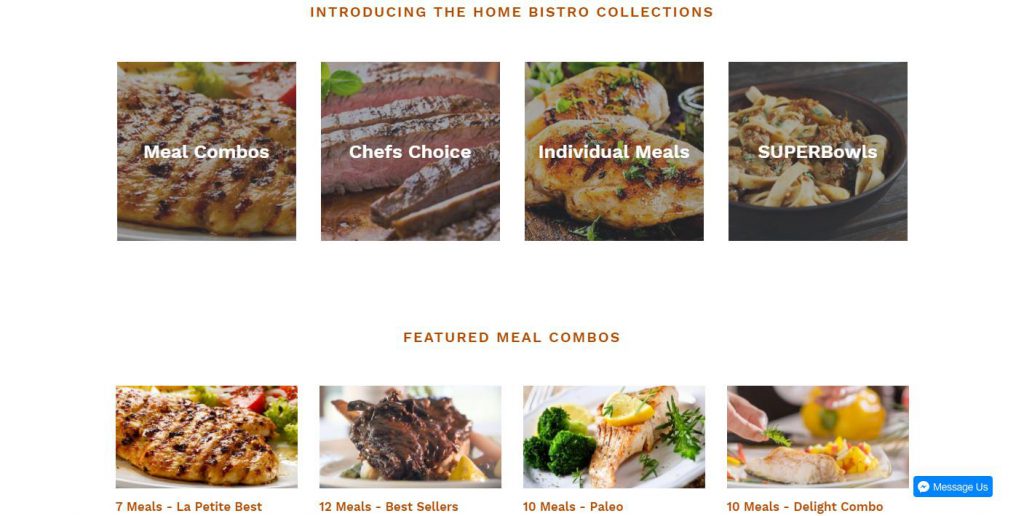This screenshot has height=516, width=1024.
Task: Click the Messenger icon in the chat widget
Action: [x=923, y=487]
